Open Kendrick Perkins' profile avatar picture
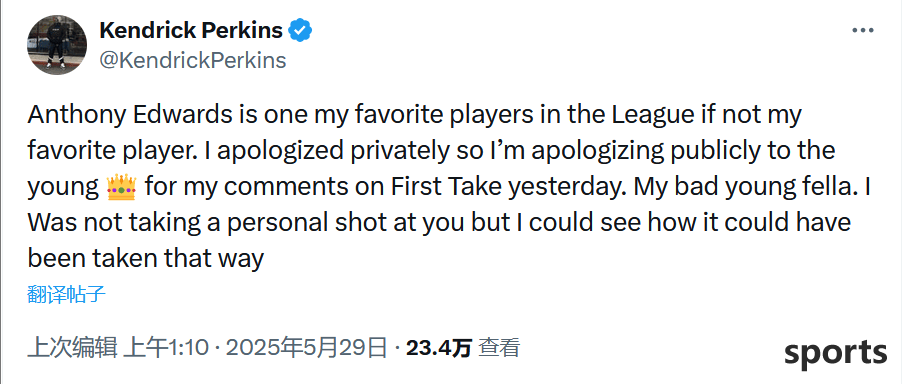Viewport: 902px width, 384px height. [57, 45]
